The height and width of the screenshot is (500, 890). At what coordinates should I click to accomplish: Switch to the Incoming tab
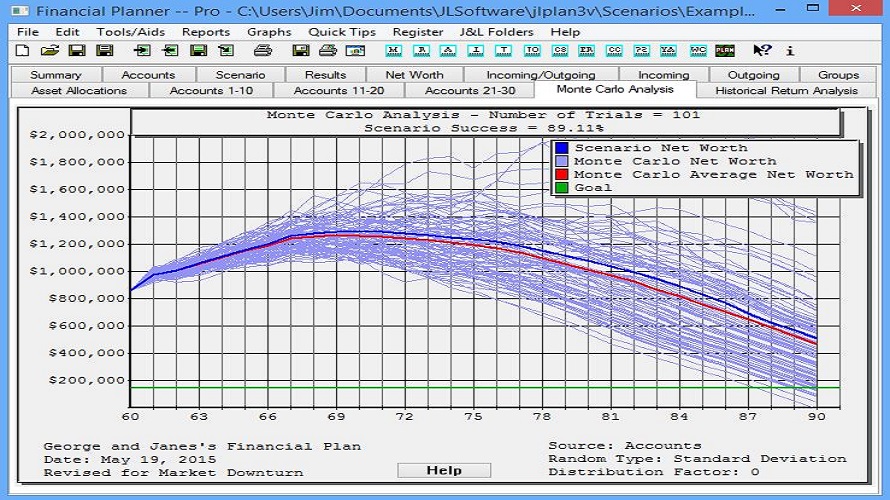point(664,75)
